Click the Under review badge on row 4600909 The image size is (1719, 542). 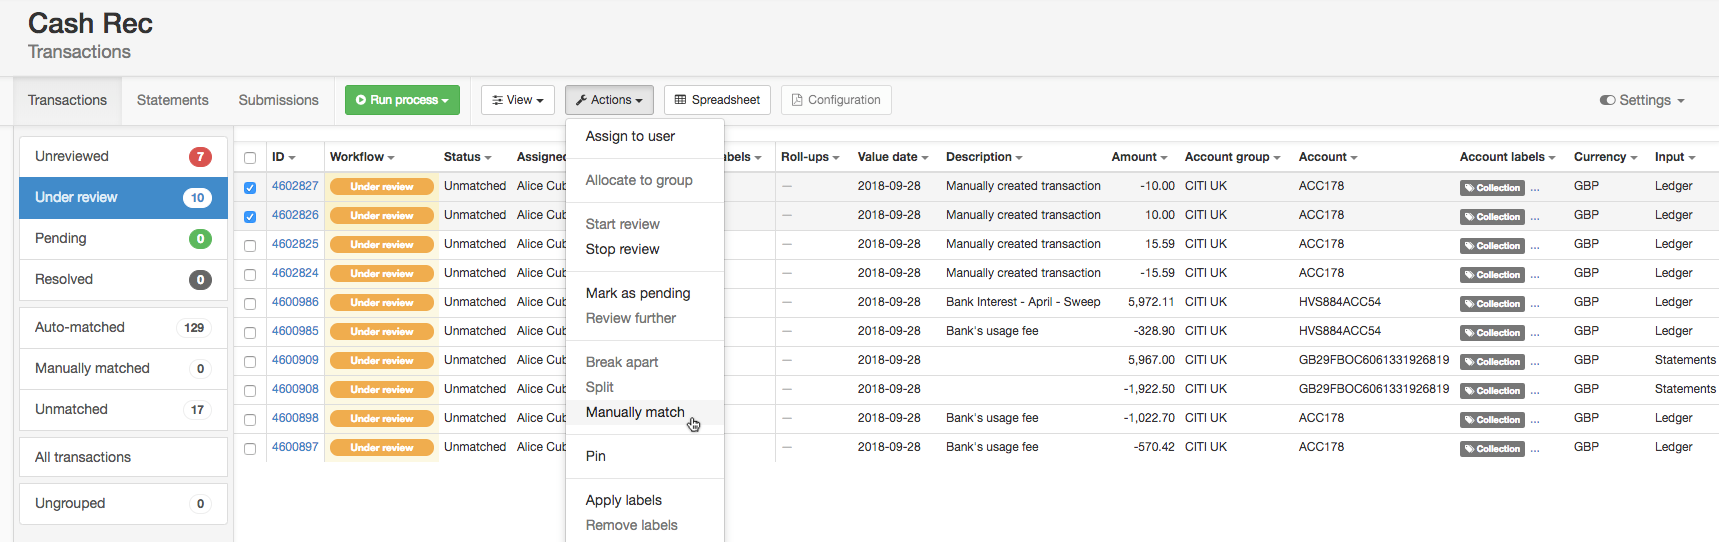(382, 360)
